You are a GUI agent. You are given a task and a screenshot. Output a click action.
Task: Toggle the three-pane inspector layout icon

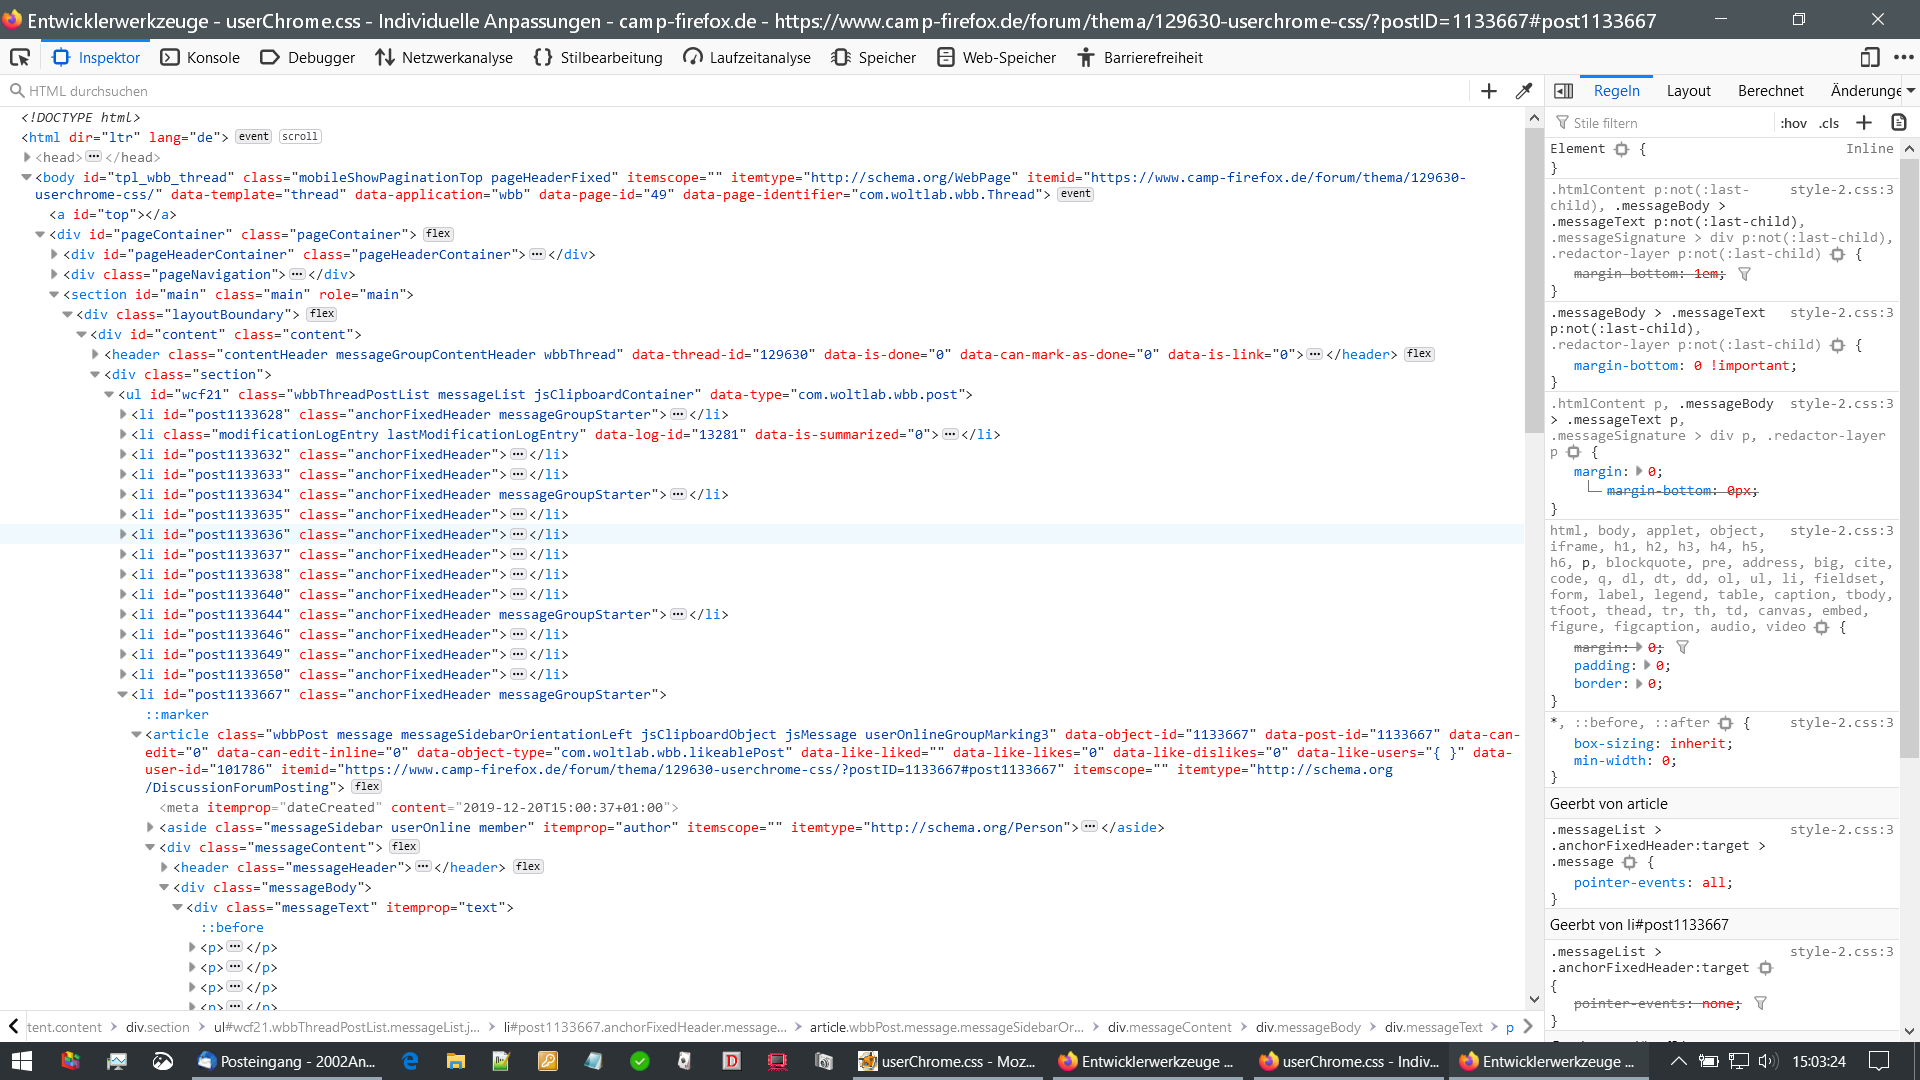pyautogui.click(x=1564, y=91)
